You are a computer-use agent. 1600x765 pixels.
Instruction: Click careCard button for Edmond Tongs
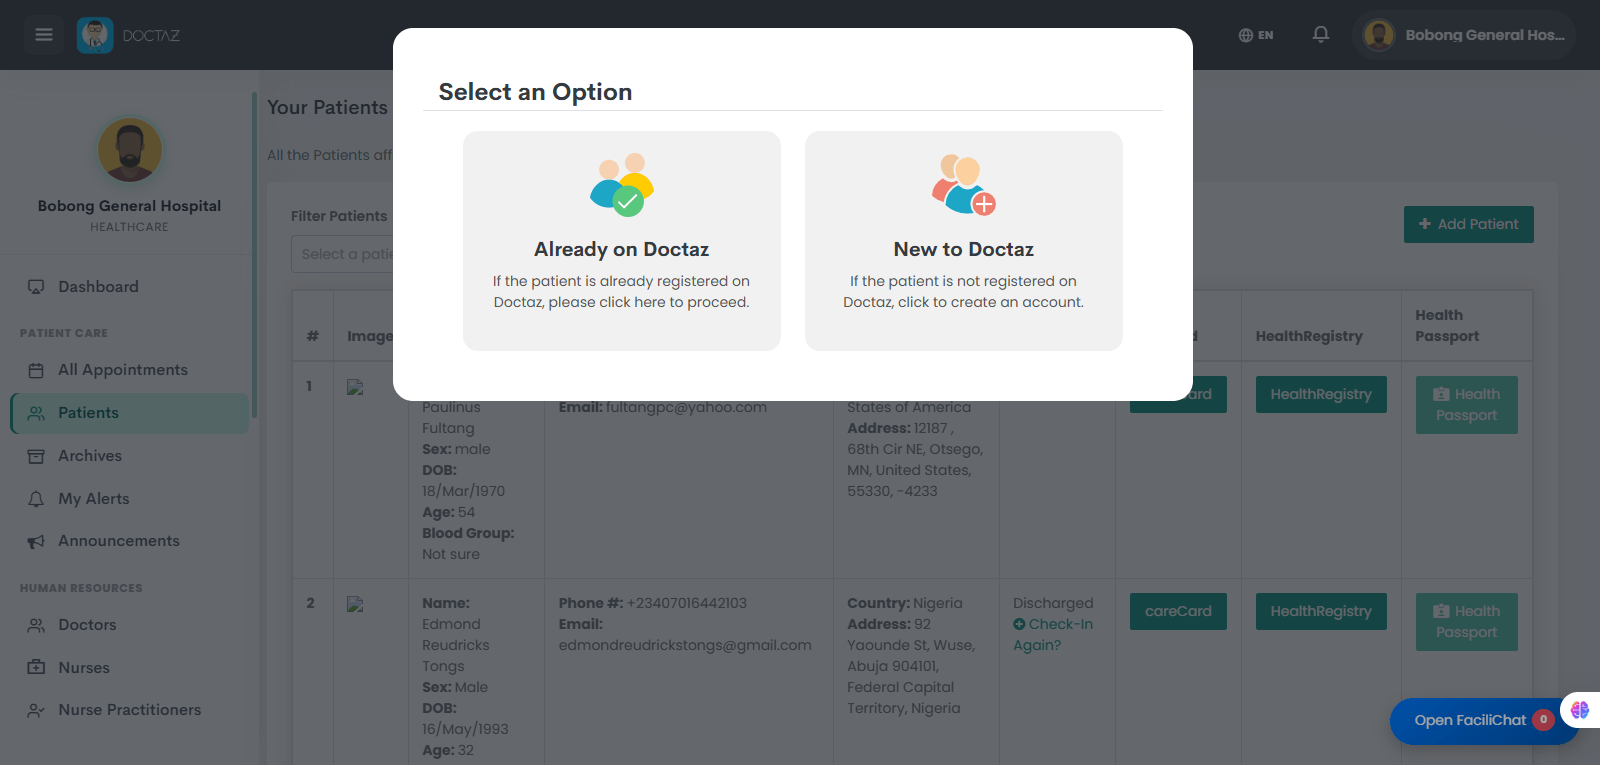[1178, 611]
